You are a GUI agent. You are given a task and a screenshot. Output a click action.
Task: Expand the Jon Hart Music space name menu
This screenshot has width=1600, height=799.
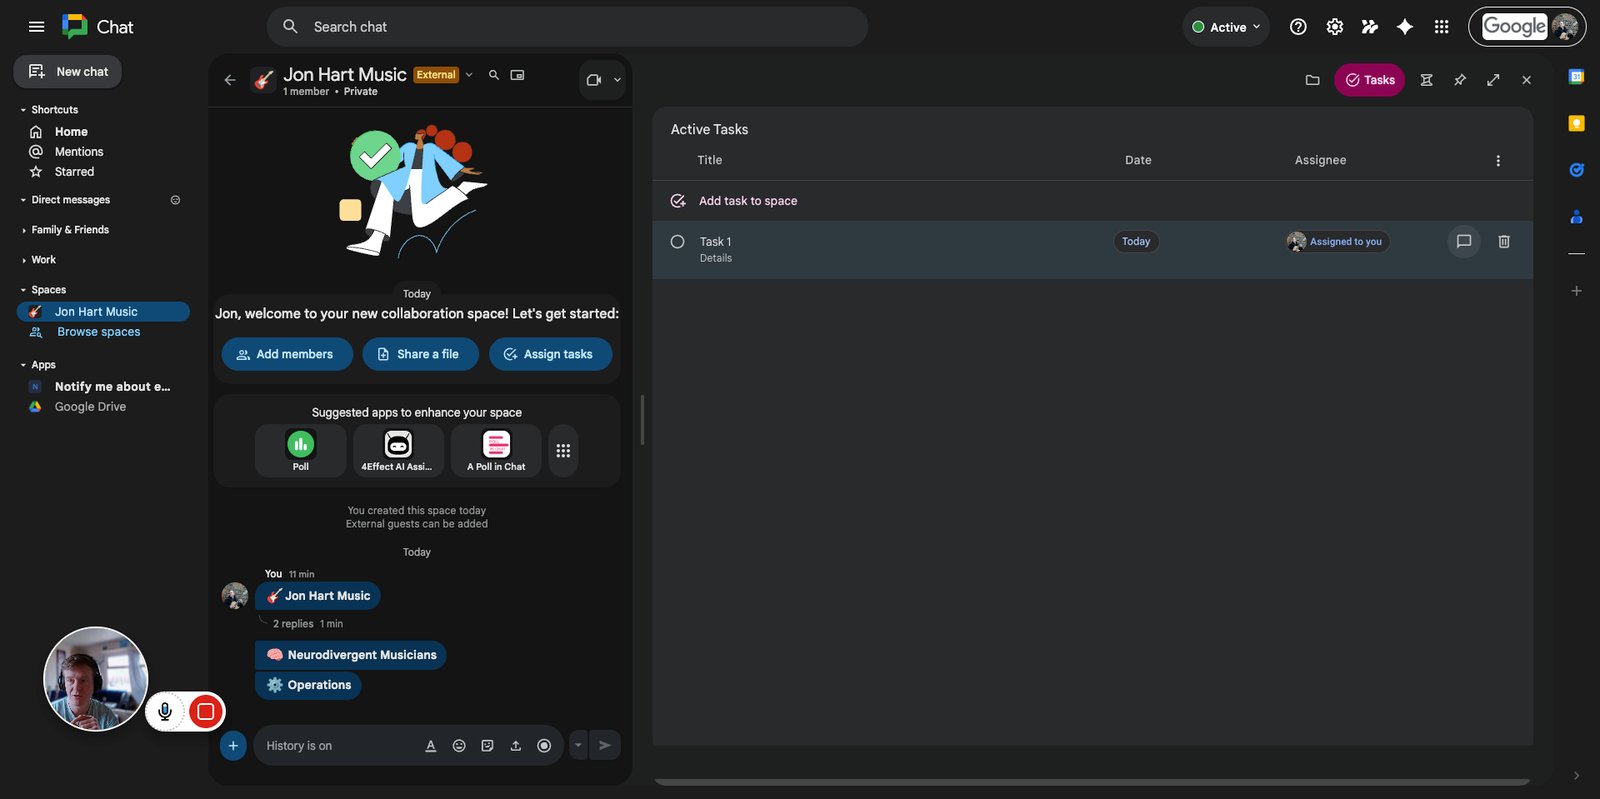469,75
